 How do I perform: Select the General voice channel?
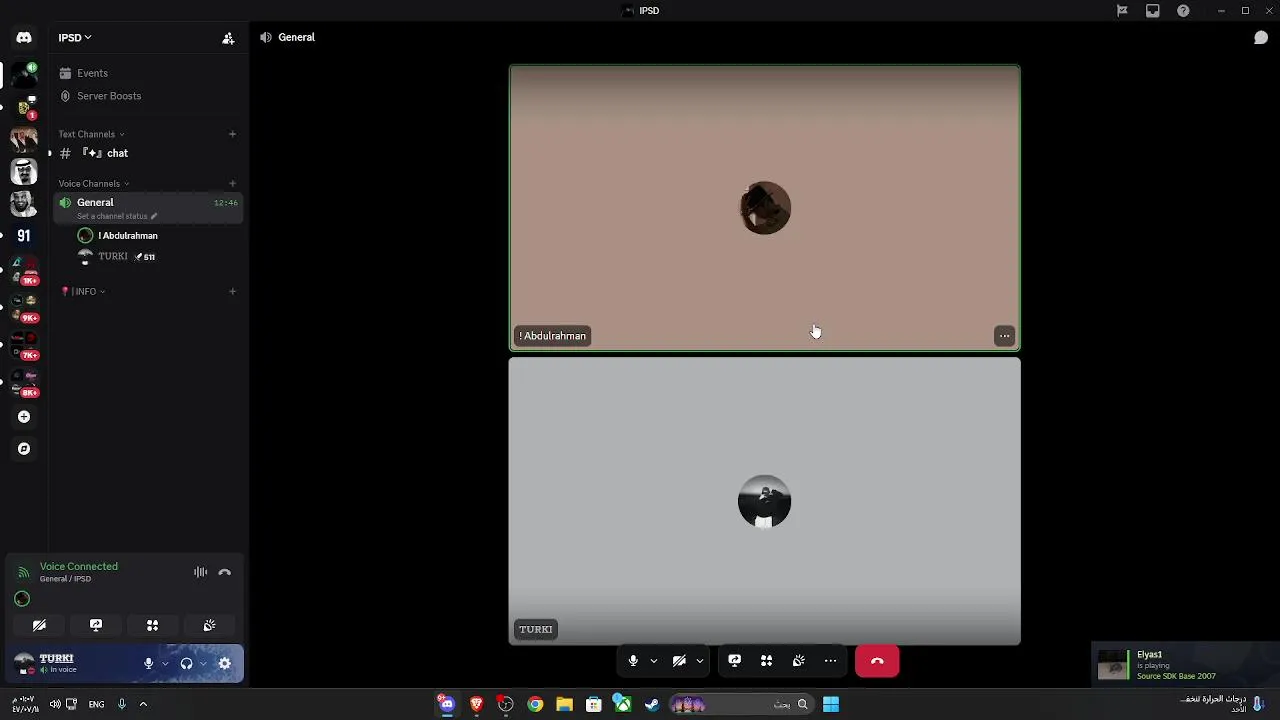tap(148, 208)
